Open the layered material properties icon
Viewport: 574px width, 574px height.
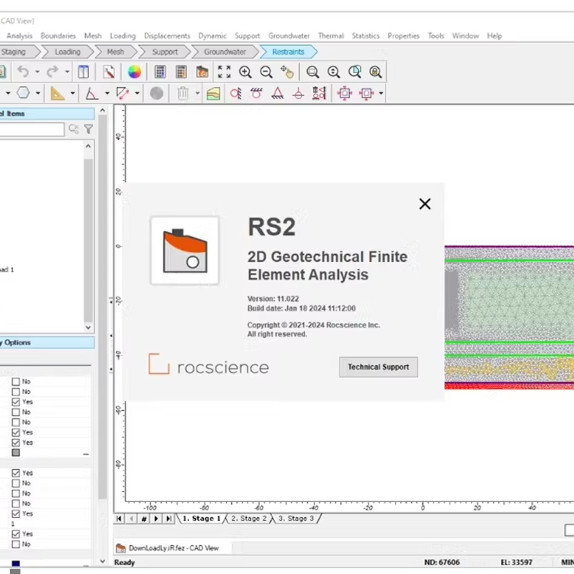[213, 93]
